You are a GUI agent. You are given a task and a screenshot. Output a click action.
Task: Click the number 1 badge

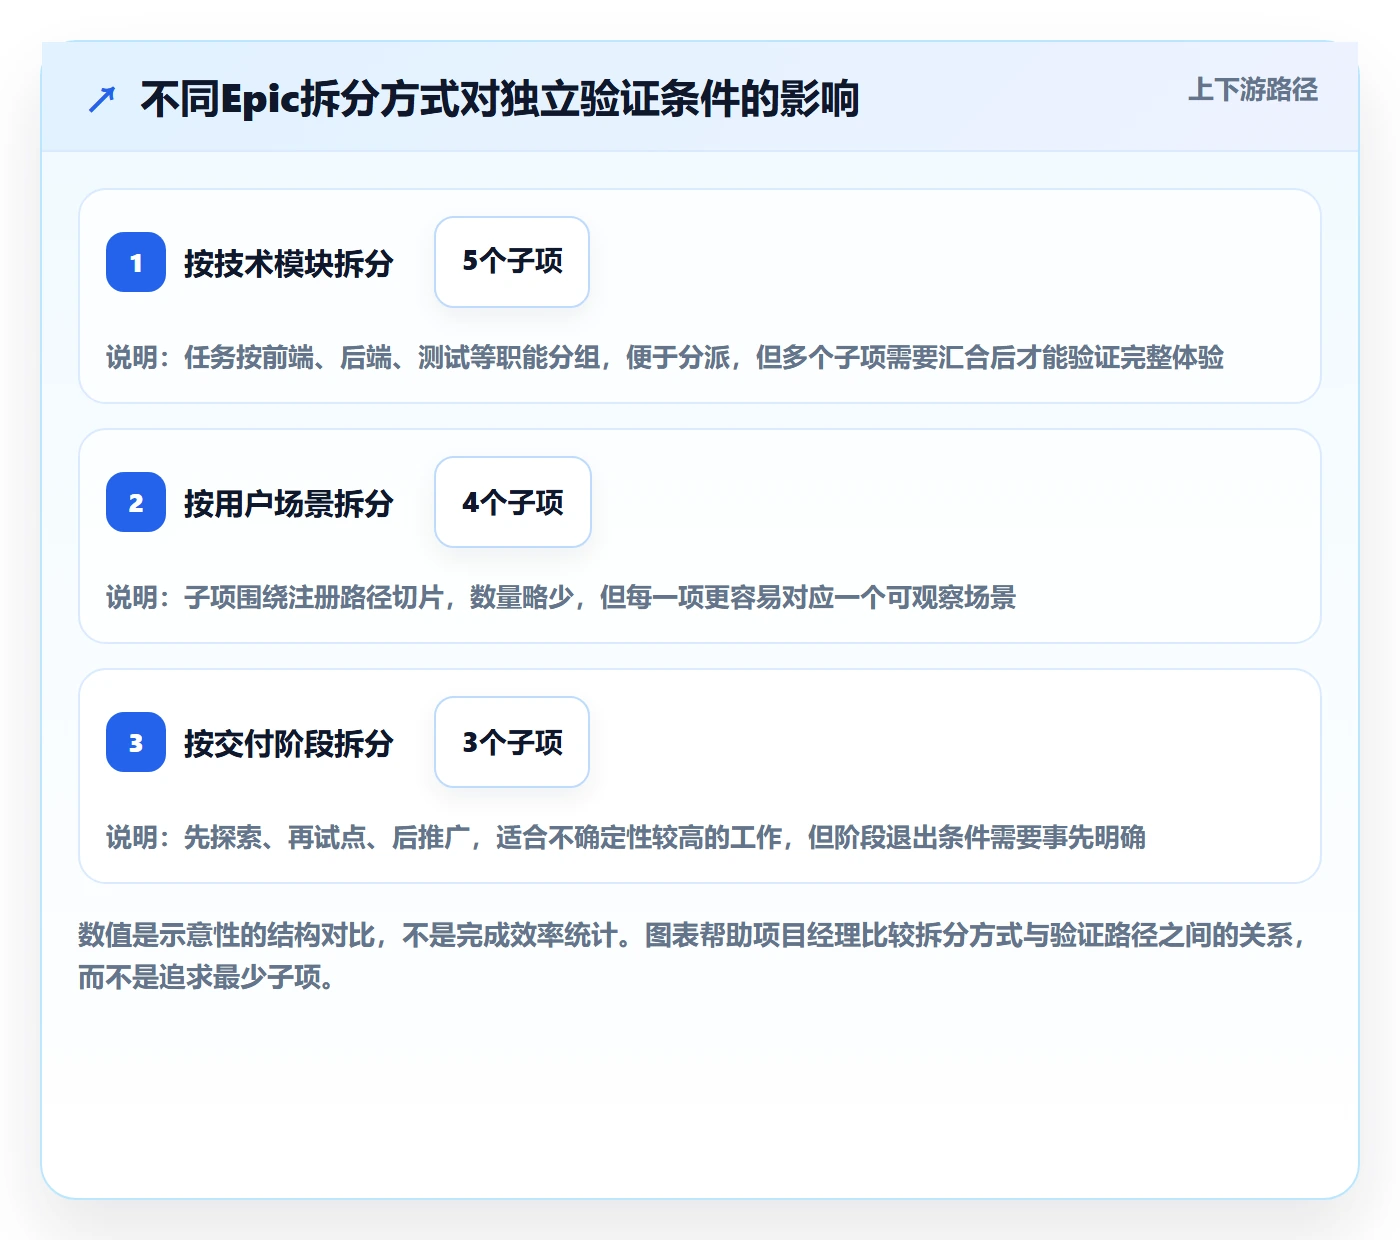136,262
